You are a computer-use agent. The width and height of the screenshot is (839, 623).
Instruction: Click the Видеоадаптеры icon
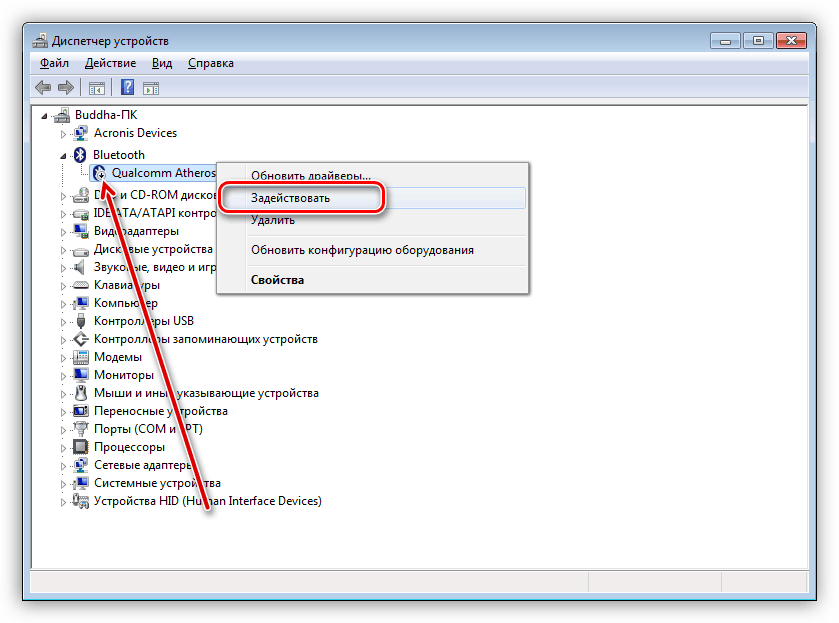(x=81, y=231)
